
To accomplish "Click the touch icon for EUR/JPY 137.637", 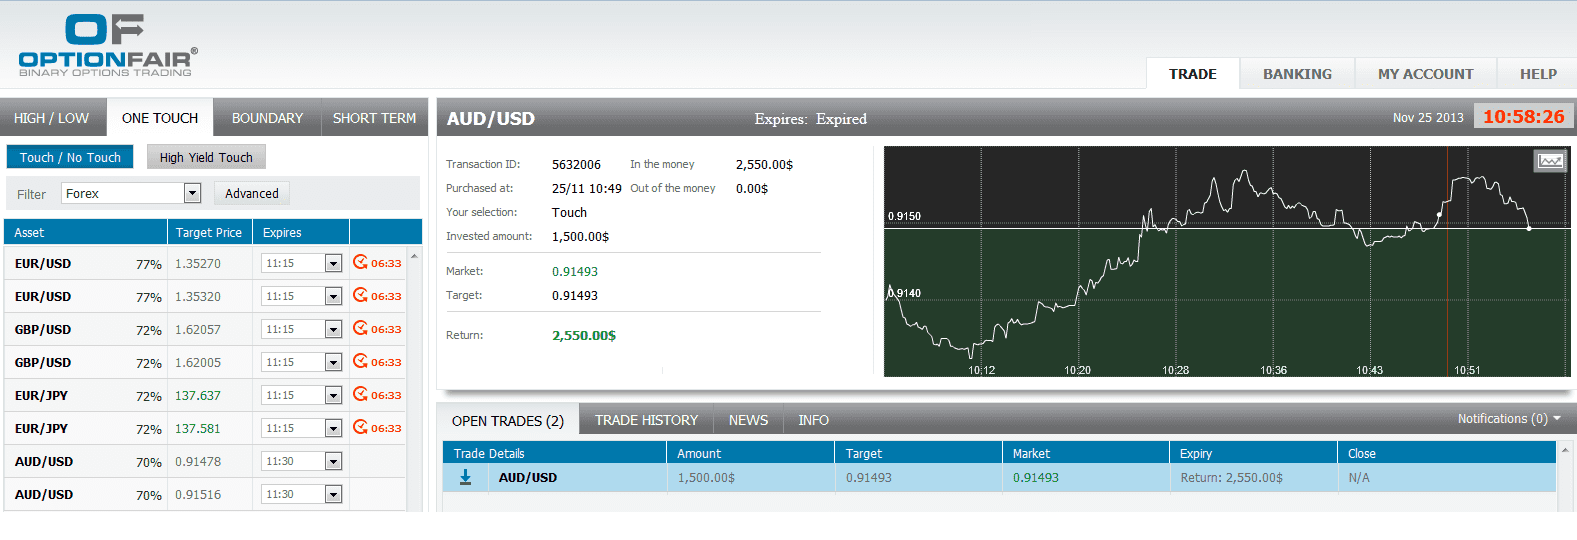I will (361, 395).
